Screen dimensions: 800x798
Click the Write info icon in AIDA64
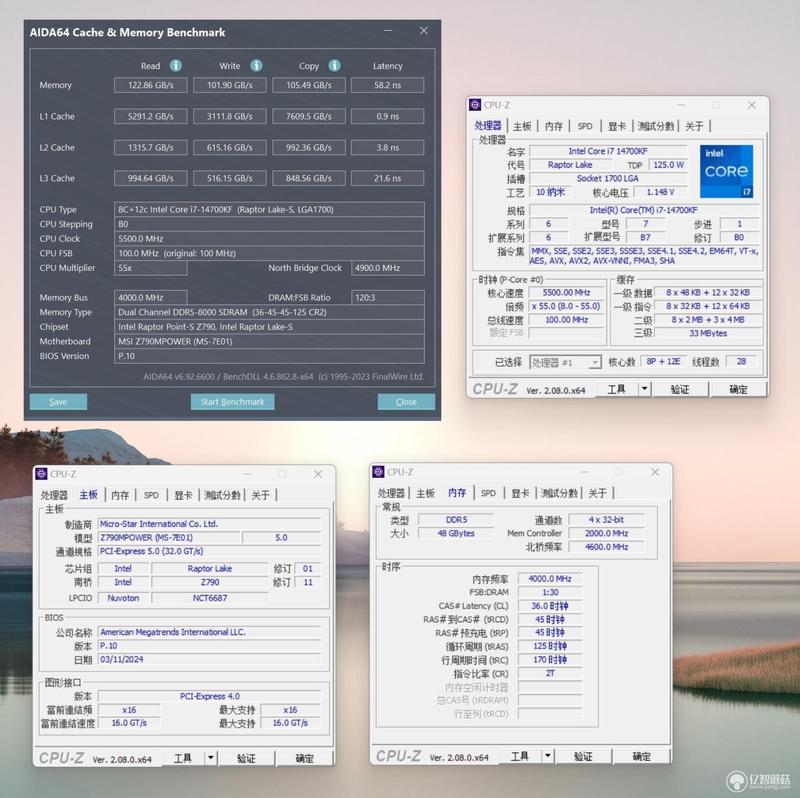coord(256,66)
